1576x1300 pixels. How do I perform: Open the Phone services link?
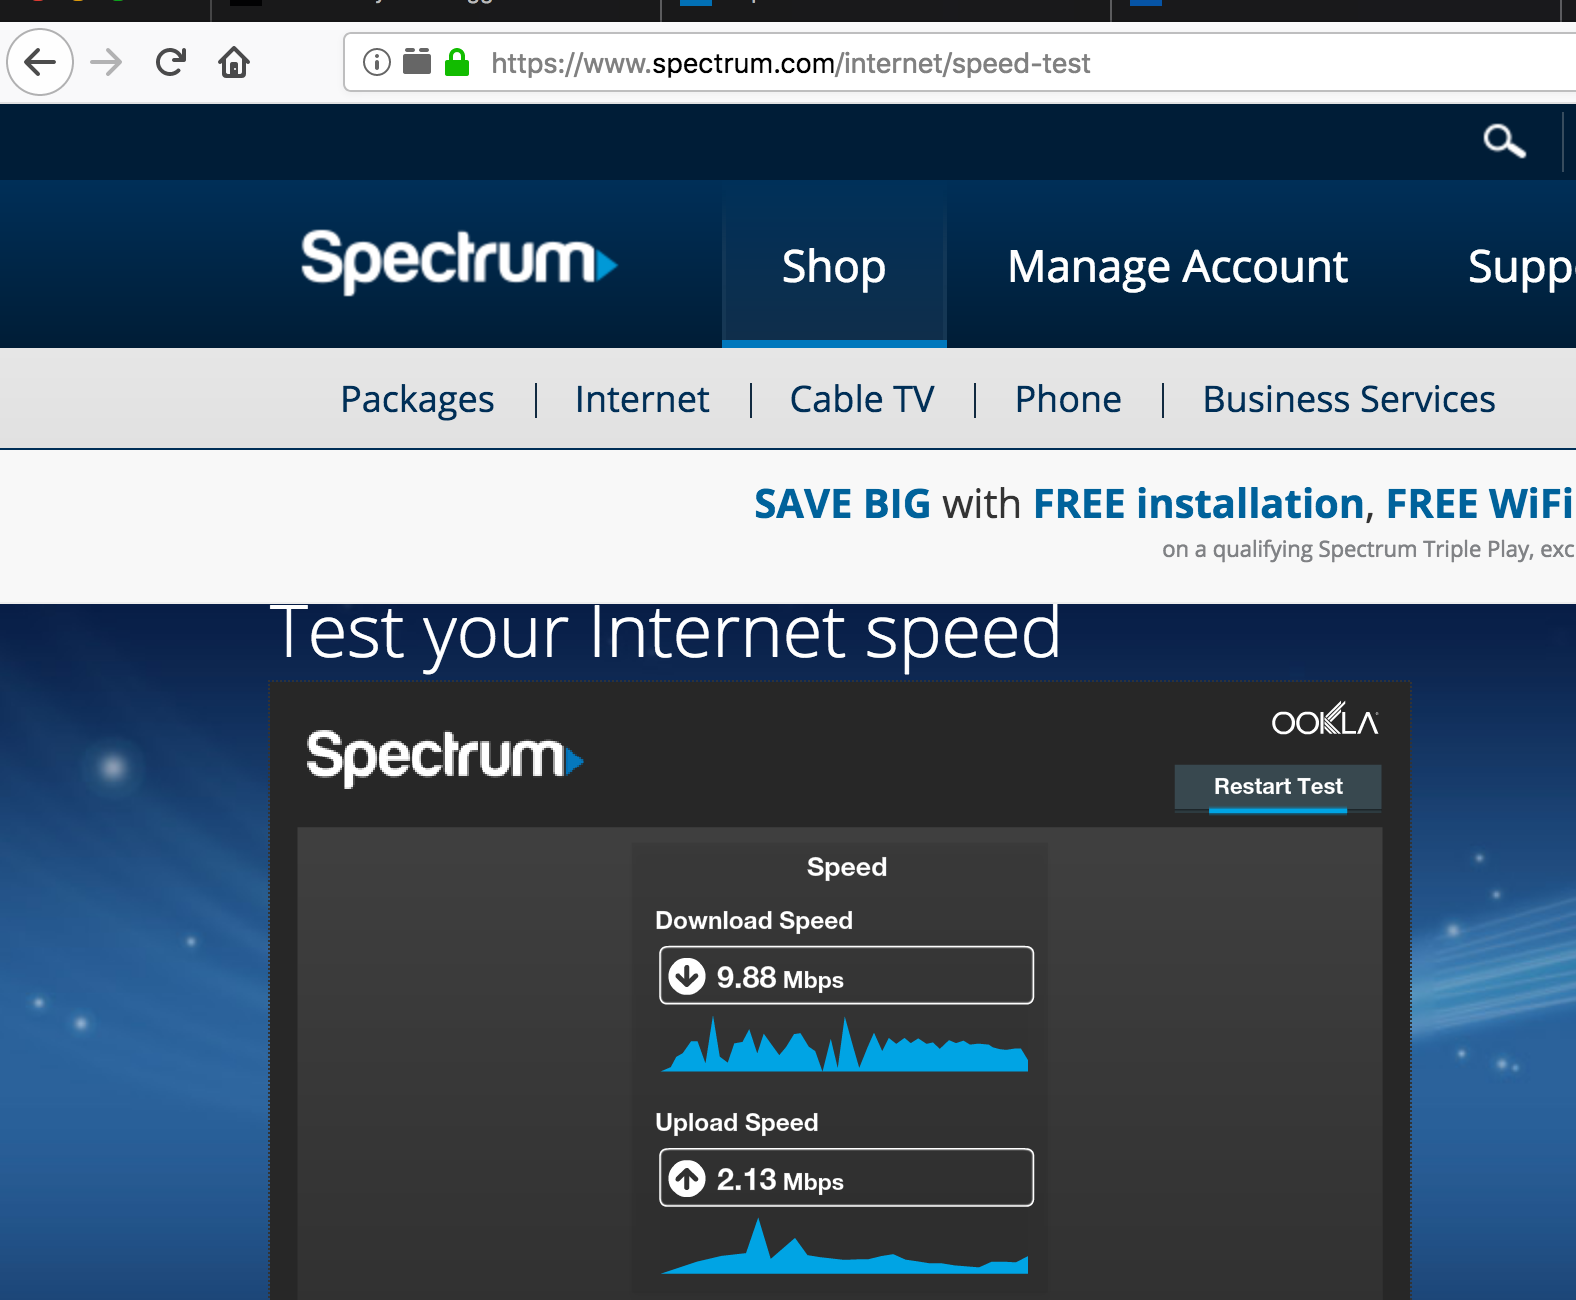coord(1068,400)
